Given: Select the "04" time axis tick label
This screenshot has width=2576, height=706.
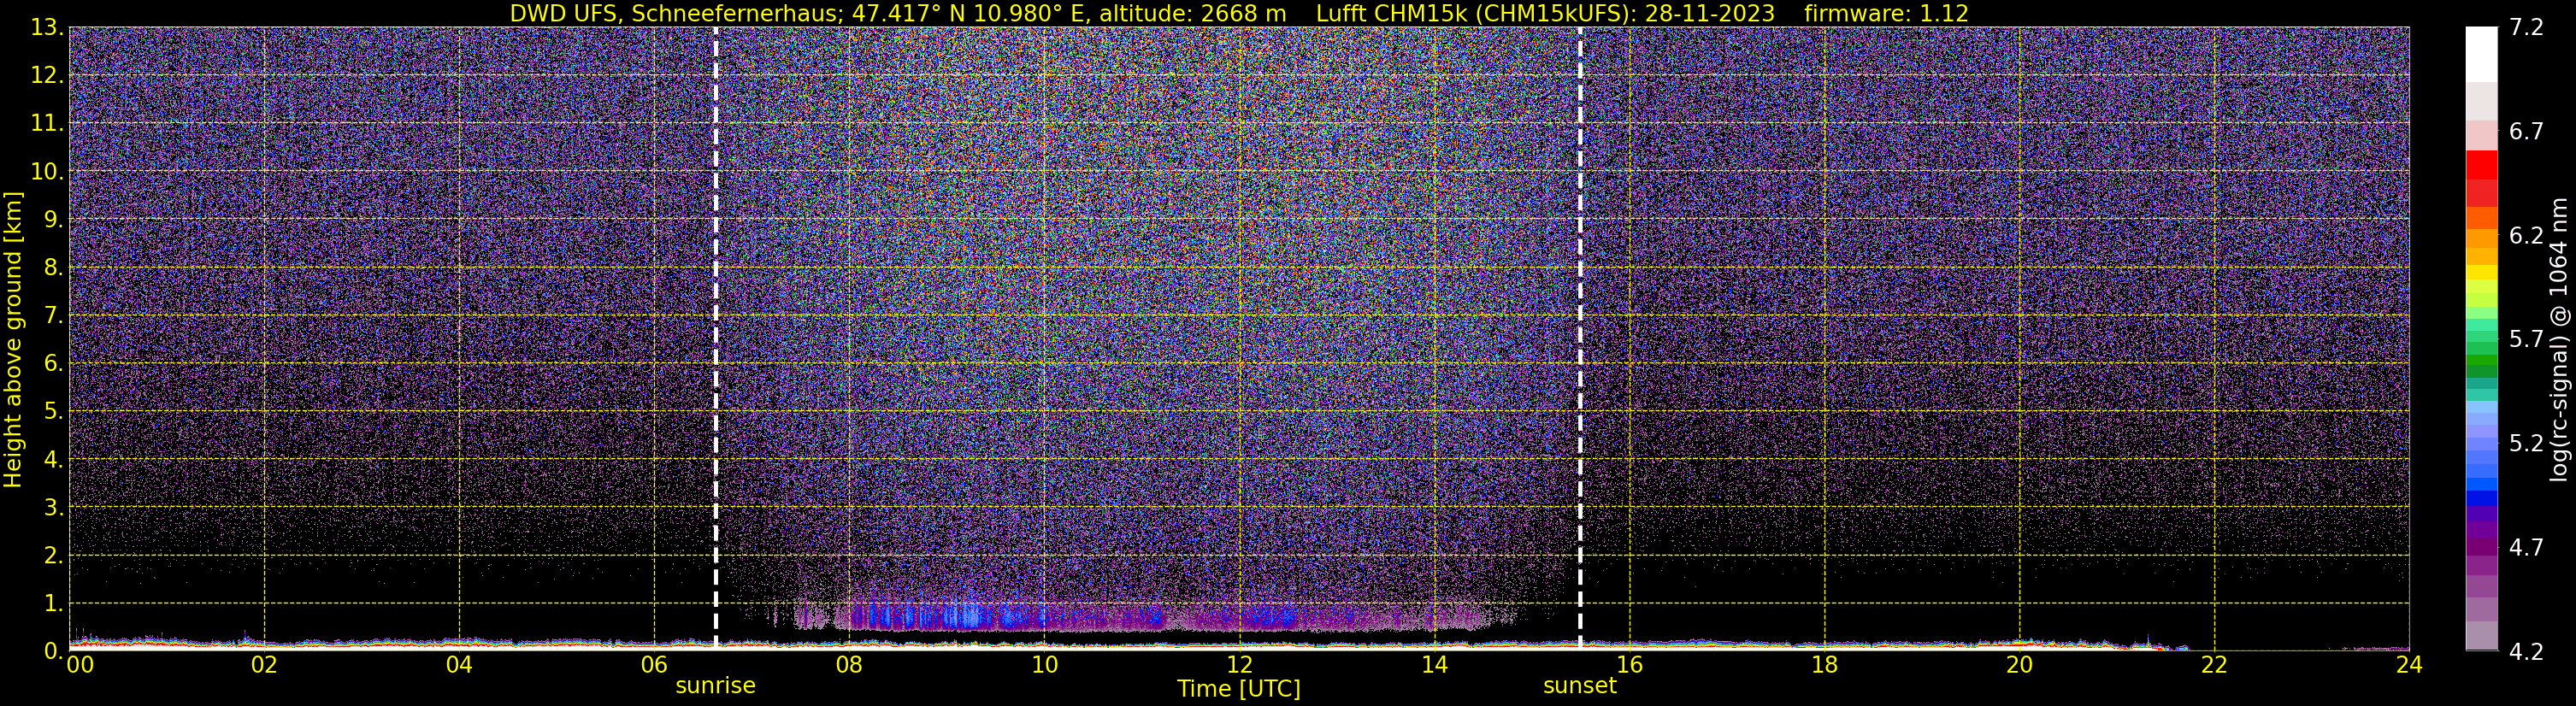Looking at the screenshot, I should 459,666.
